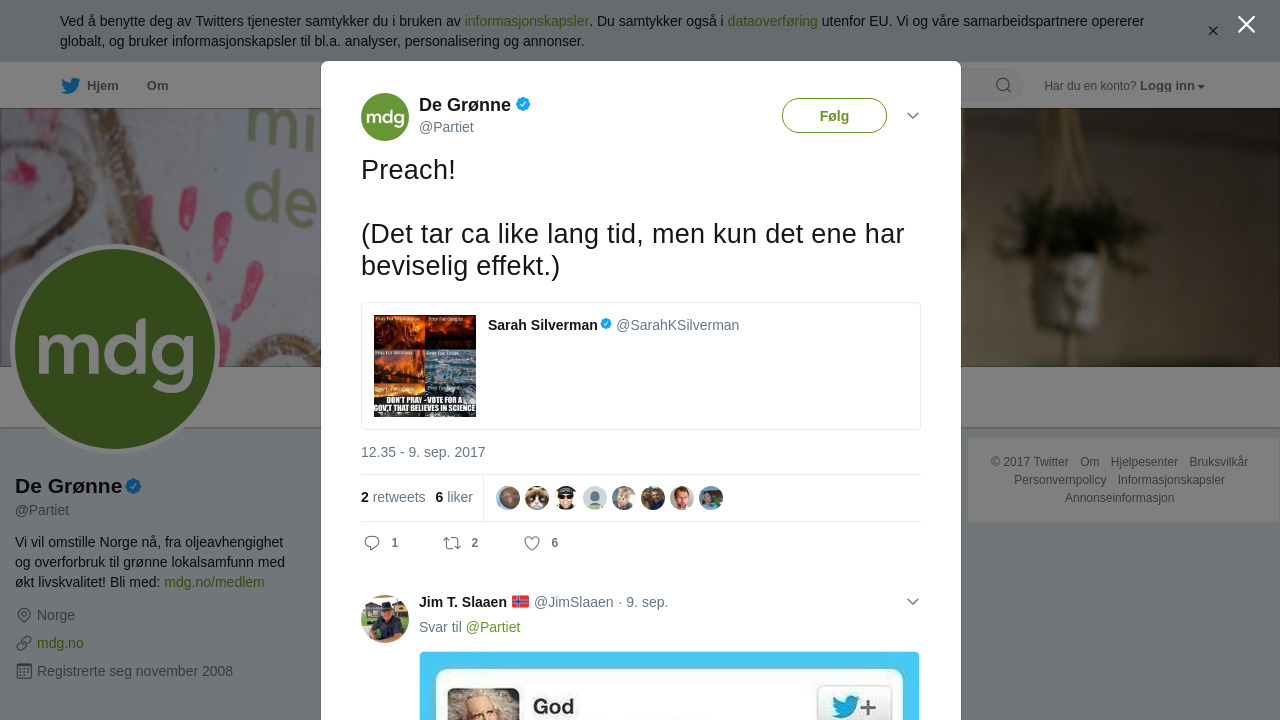The image size is (1280, 720).
Task: View the 2 retweets list
Action: (x=393, y=497)
